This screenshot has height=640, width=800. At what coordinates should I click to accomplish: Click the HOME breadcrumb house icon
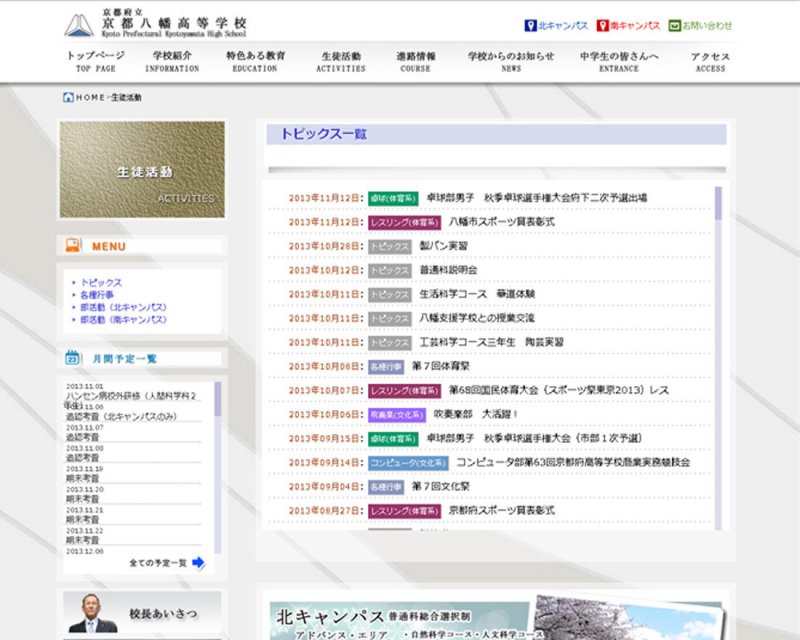(x=68, y=97)
